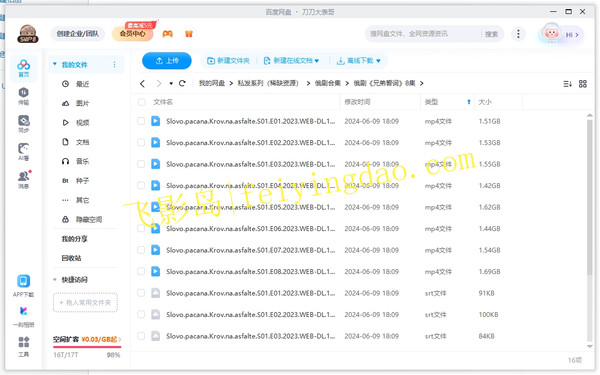Expand the offline download dropdown arrow
The width and height of the screenshot is (600, 375).
point(378,61)
